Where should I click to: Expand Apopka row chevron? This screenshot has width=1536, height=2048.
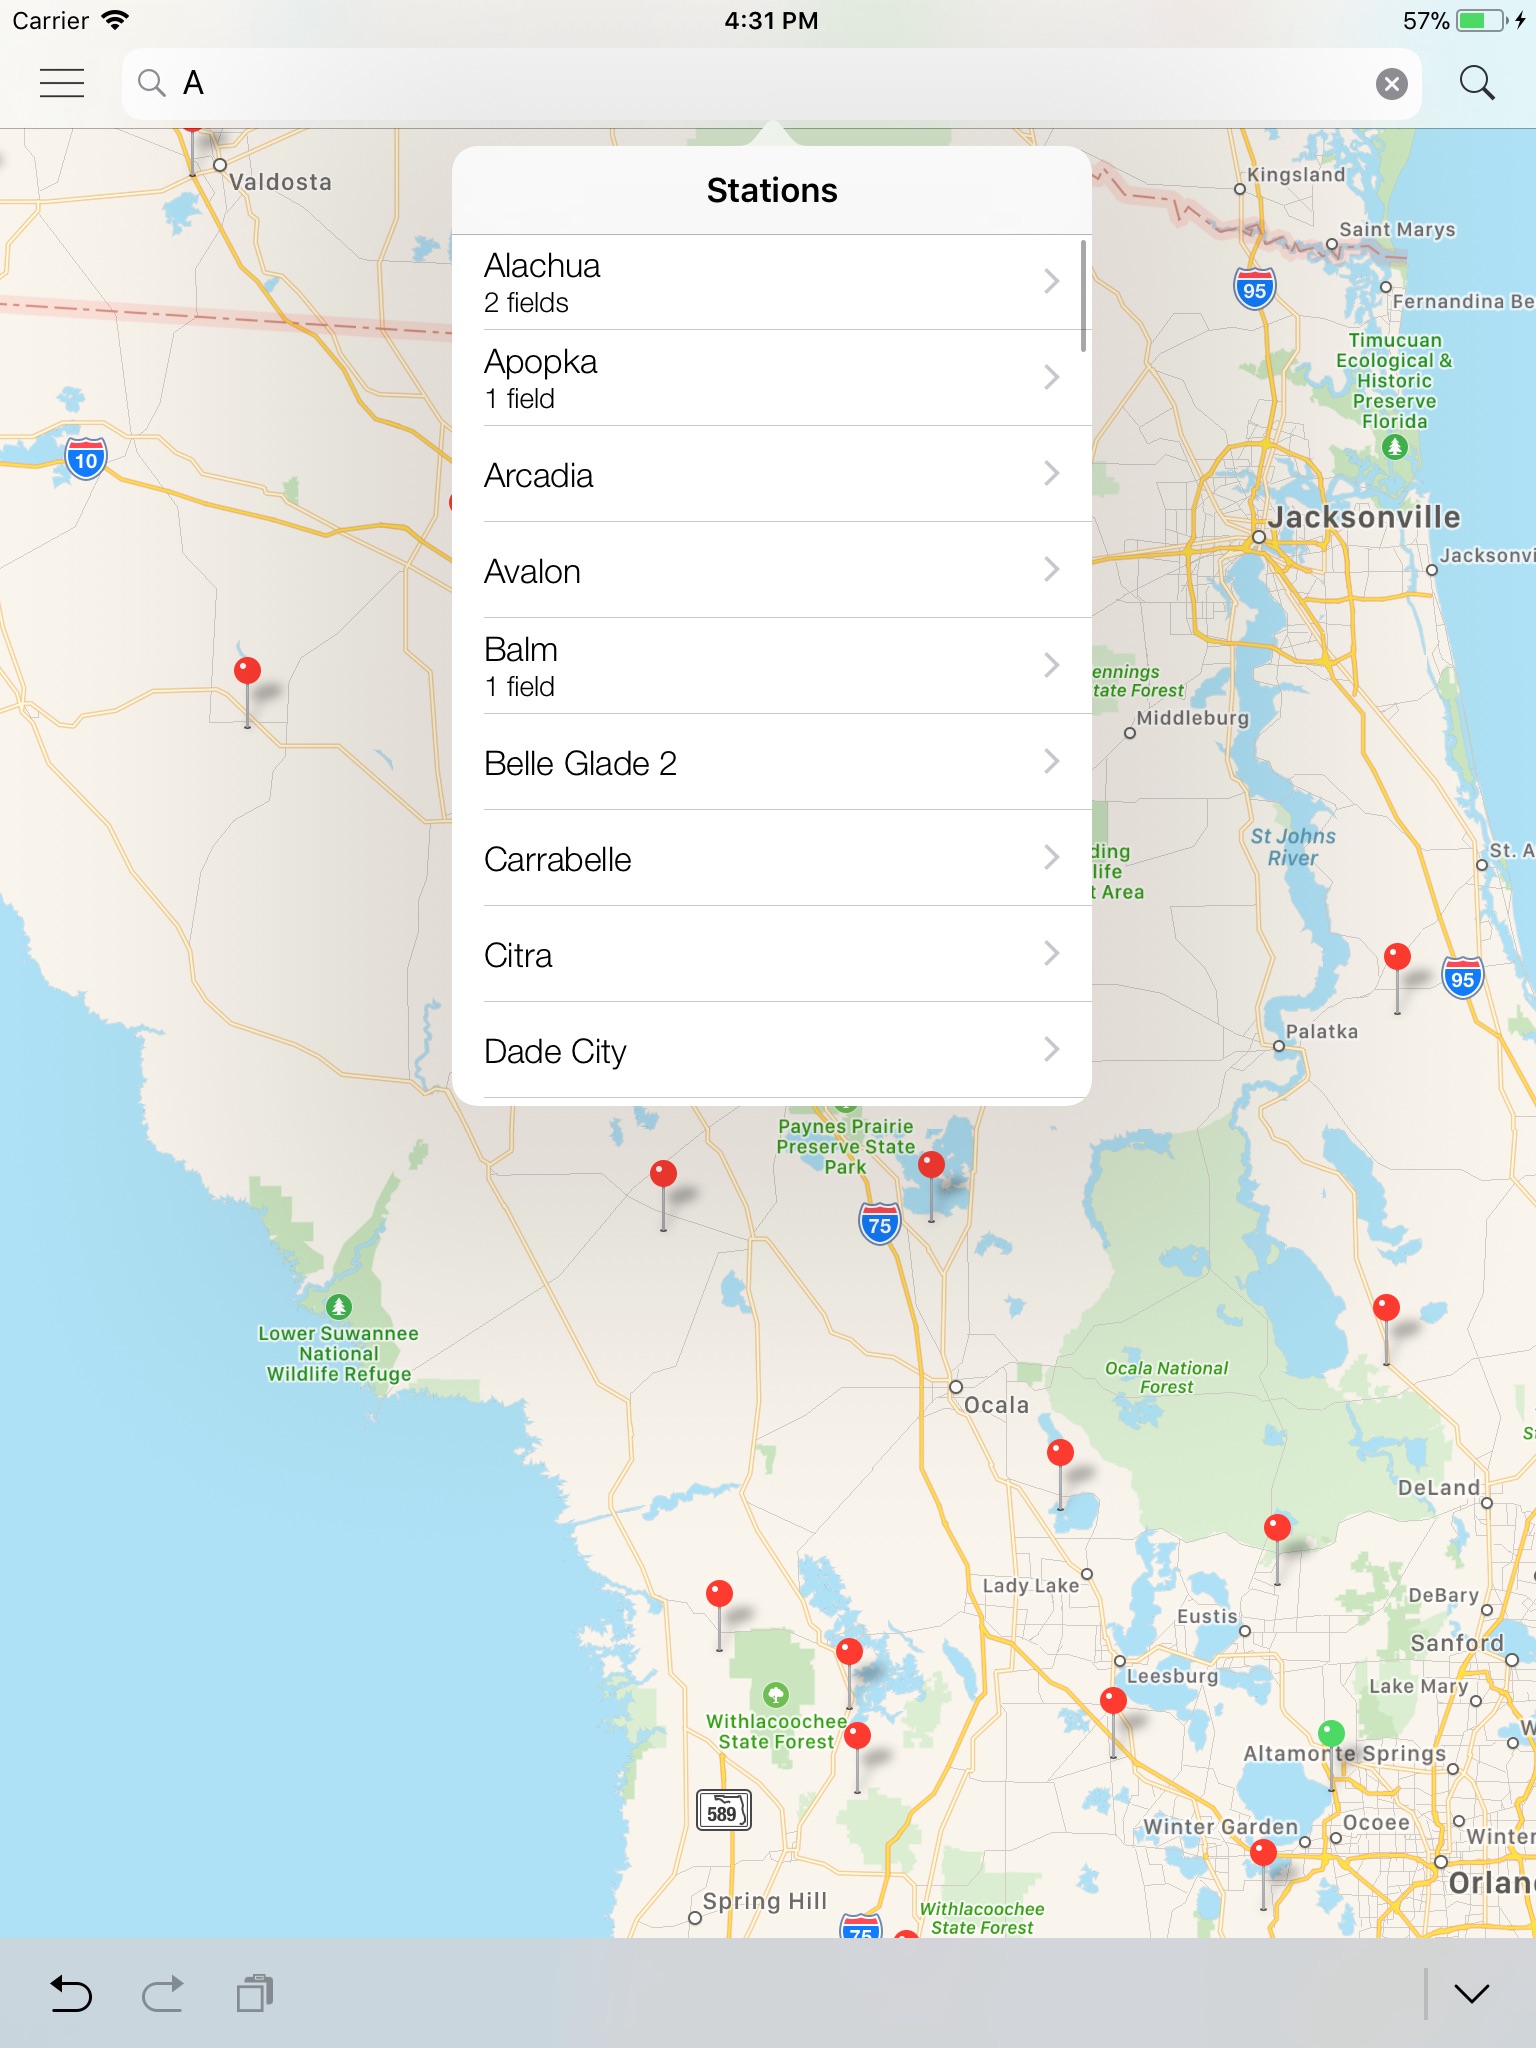pyautogui.click(x=1051, y=377)
